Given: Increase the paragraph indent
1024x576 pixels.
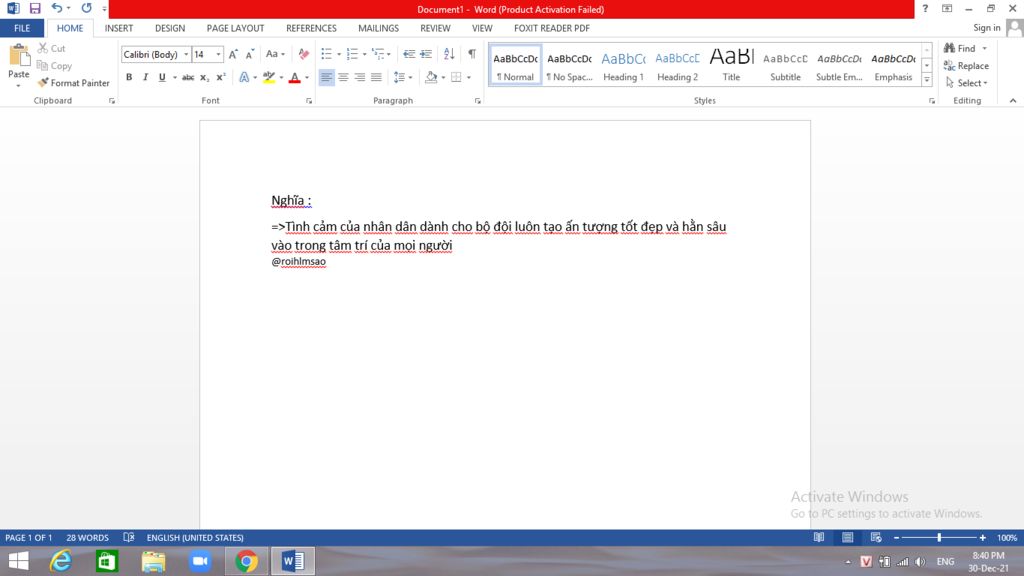Looking at the screenshot, I should coord(426,54).
